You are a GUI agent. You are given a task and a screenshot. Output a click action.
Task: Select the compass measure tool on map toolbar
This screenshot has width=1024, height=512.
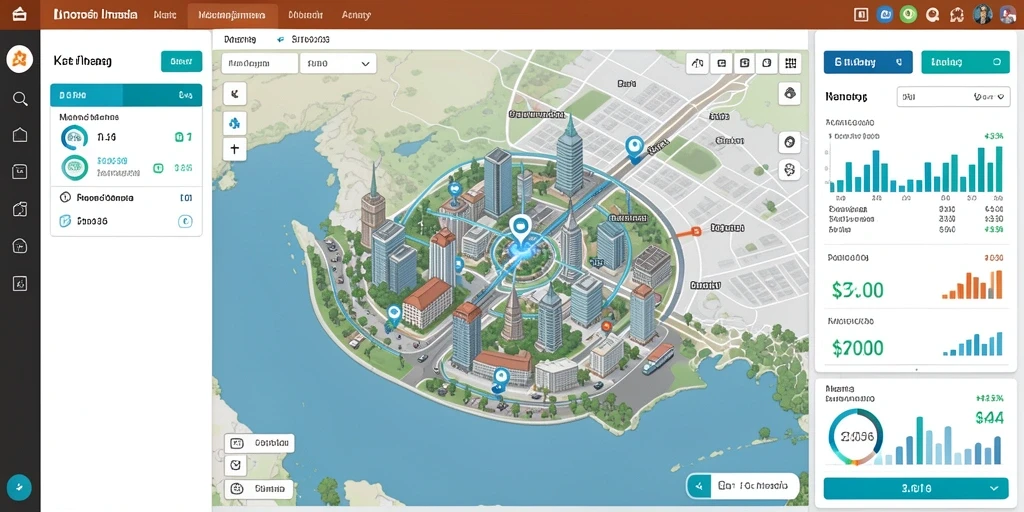click(698, 63)
